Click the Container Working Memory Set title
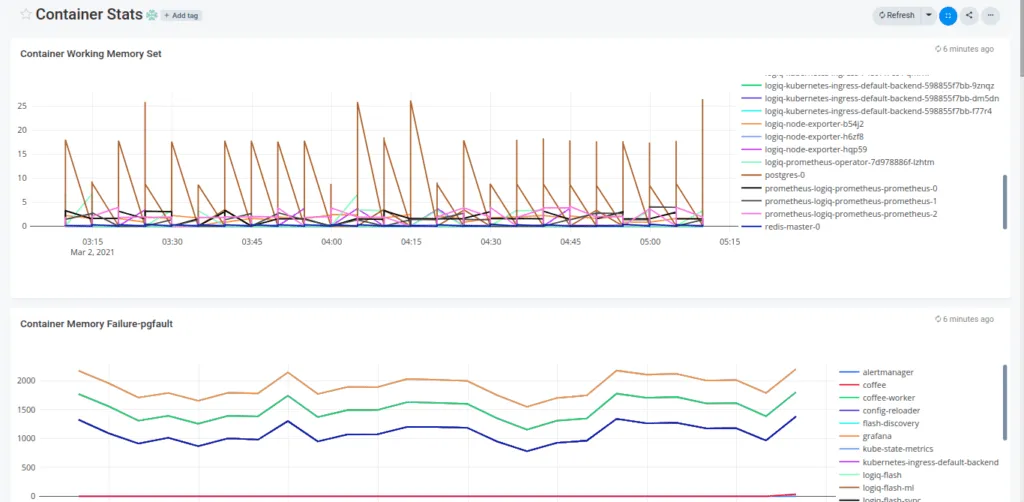Image resolution: width=1024 pixels, height=502 pixels. click(91, 54)
